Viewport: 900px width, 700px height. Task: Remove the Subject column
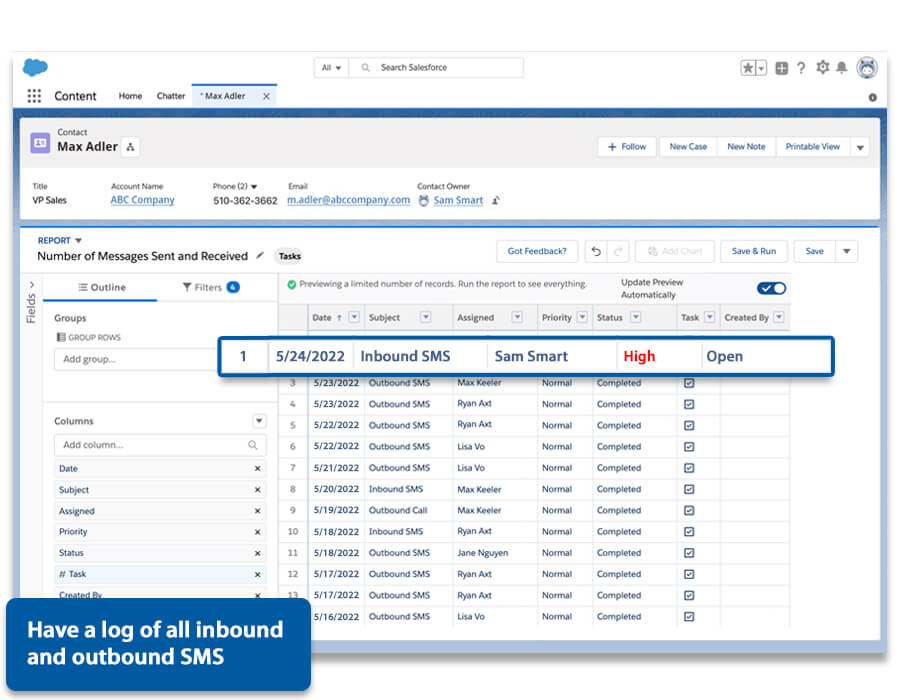point(258,490)
